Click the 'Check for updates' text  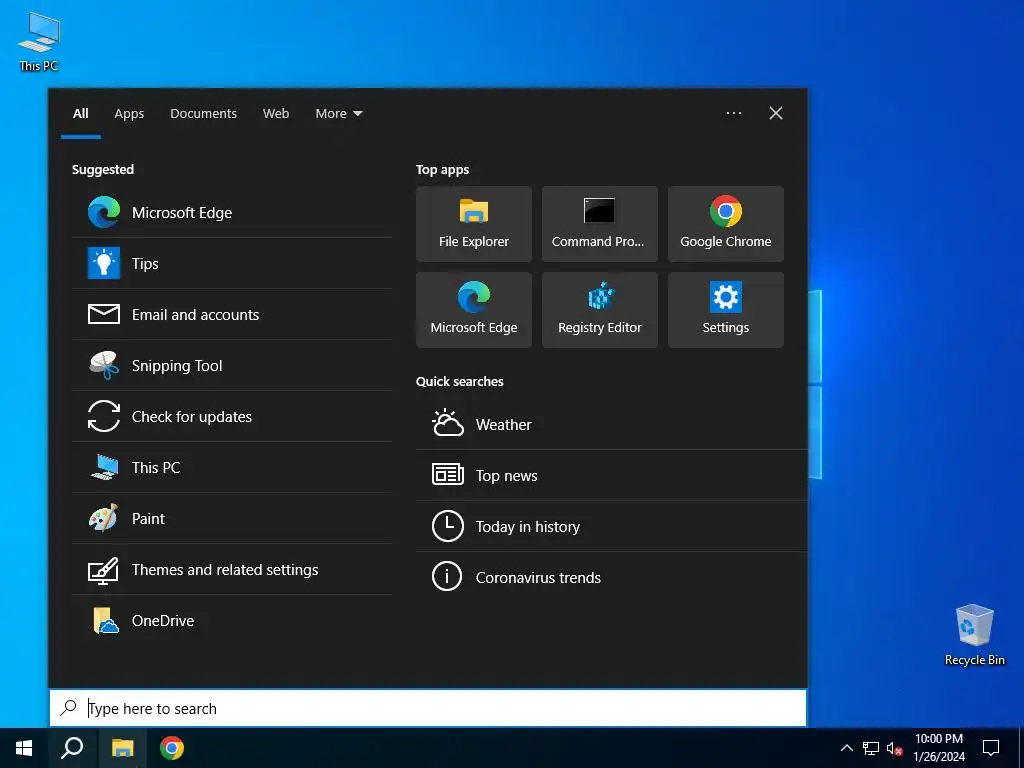pos(191,417)
